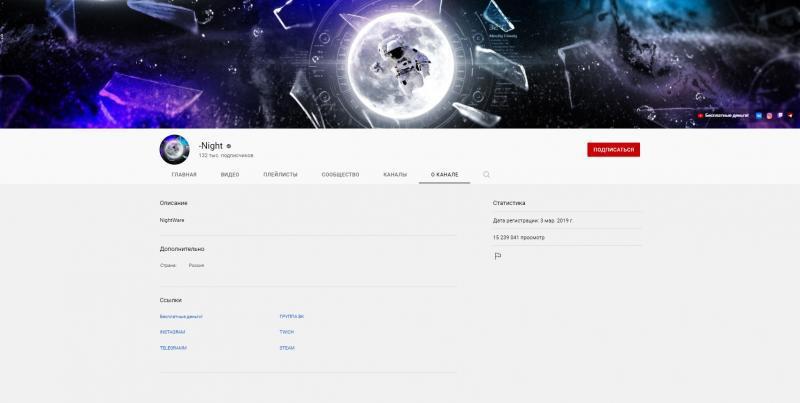
Task: Open the TELEGRAMM link
Action: 173,348
